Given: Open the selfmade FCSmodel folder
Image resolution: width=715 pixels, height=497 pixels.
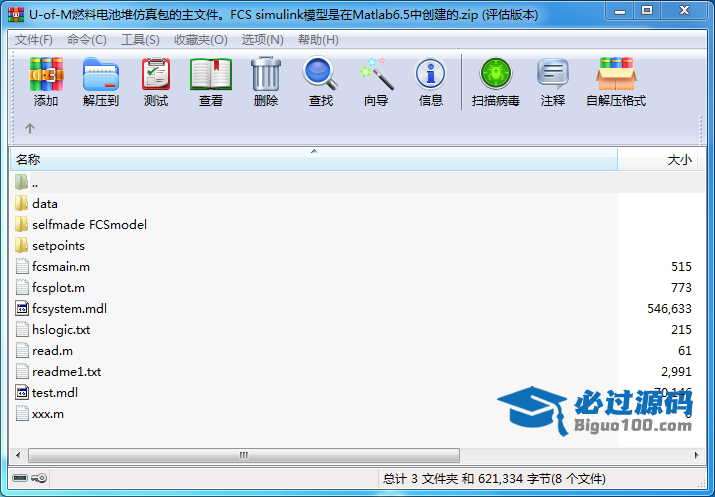Looking at the screenshot, I should 89,225.
